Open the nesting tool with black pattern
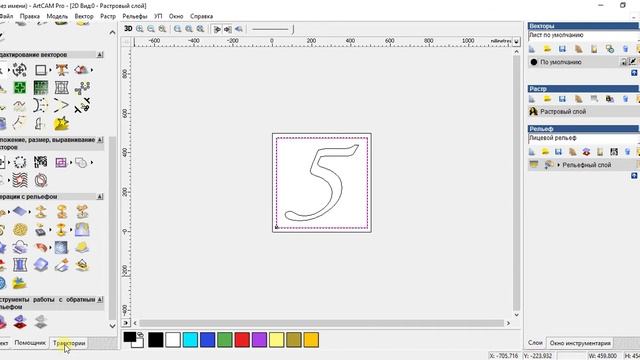640x360 pixels. click(40, 162)
